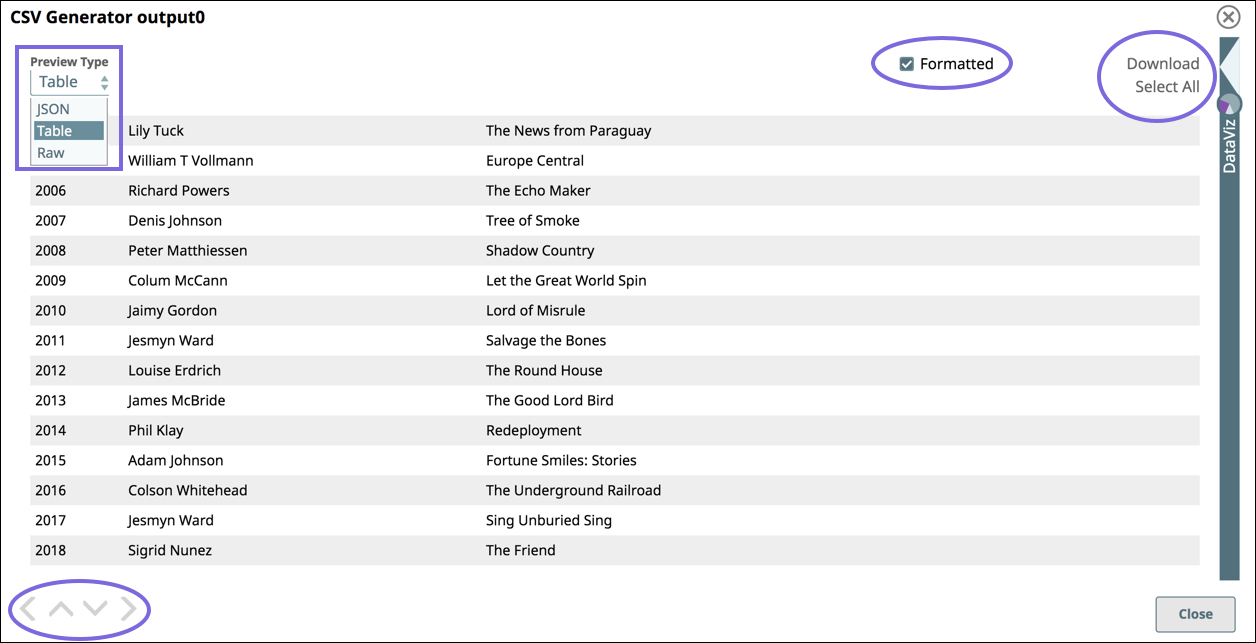The height and width of the screenshot is (643, 1256).
Task: Click the right arrow navigation icon
Action: 128,608
